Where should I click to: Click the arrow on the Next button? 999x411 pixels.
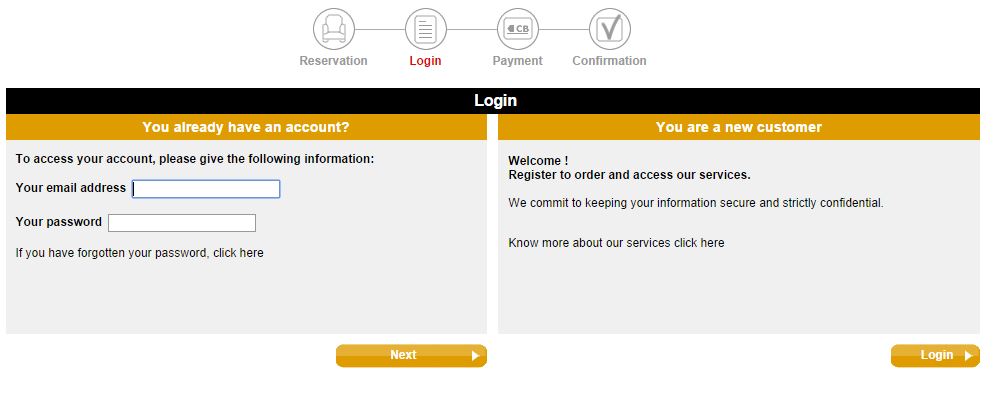(475, 356)
